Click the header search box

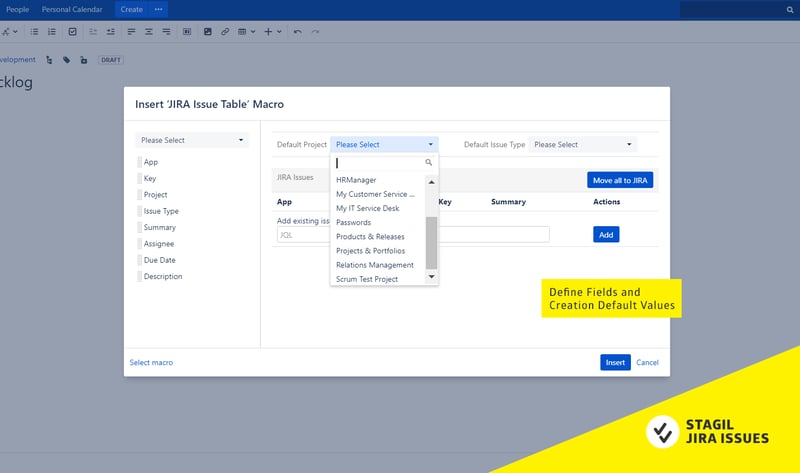click(x=739, y=10)
